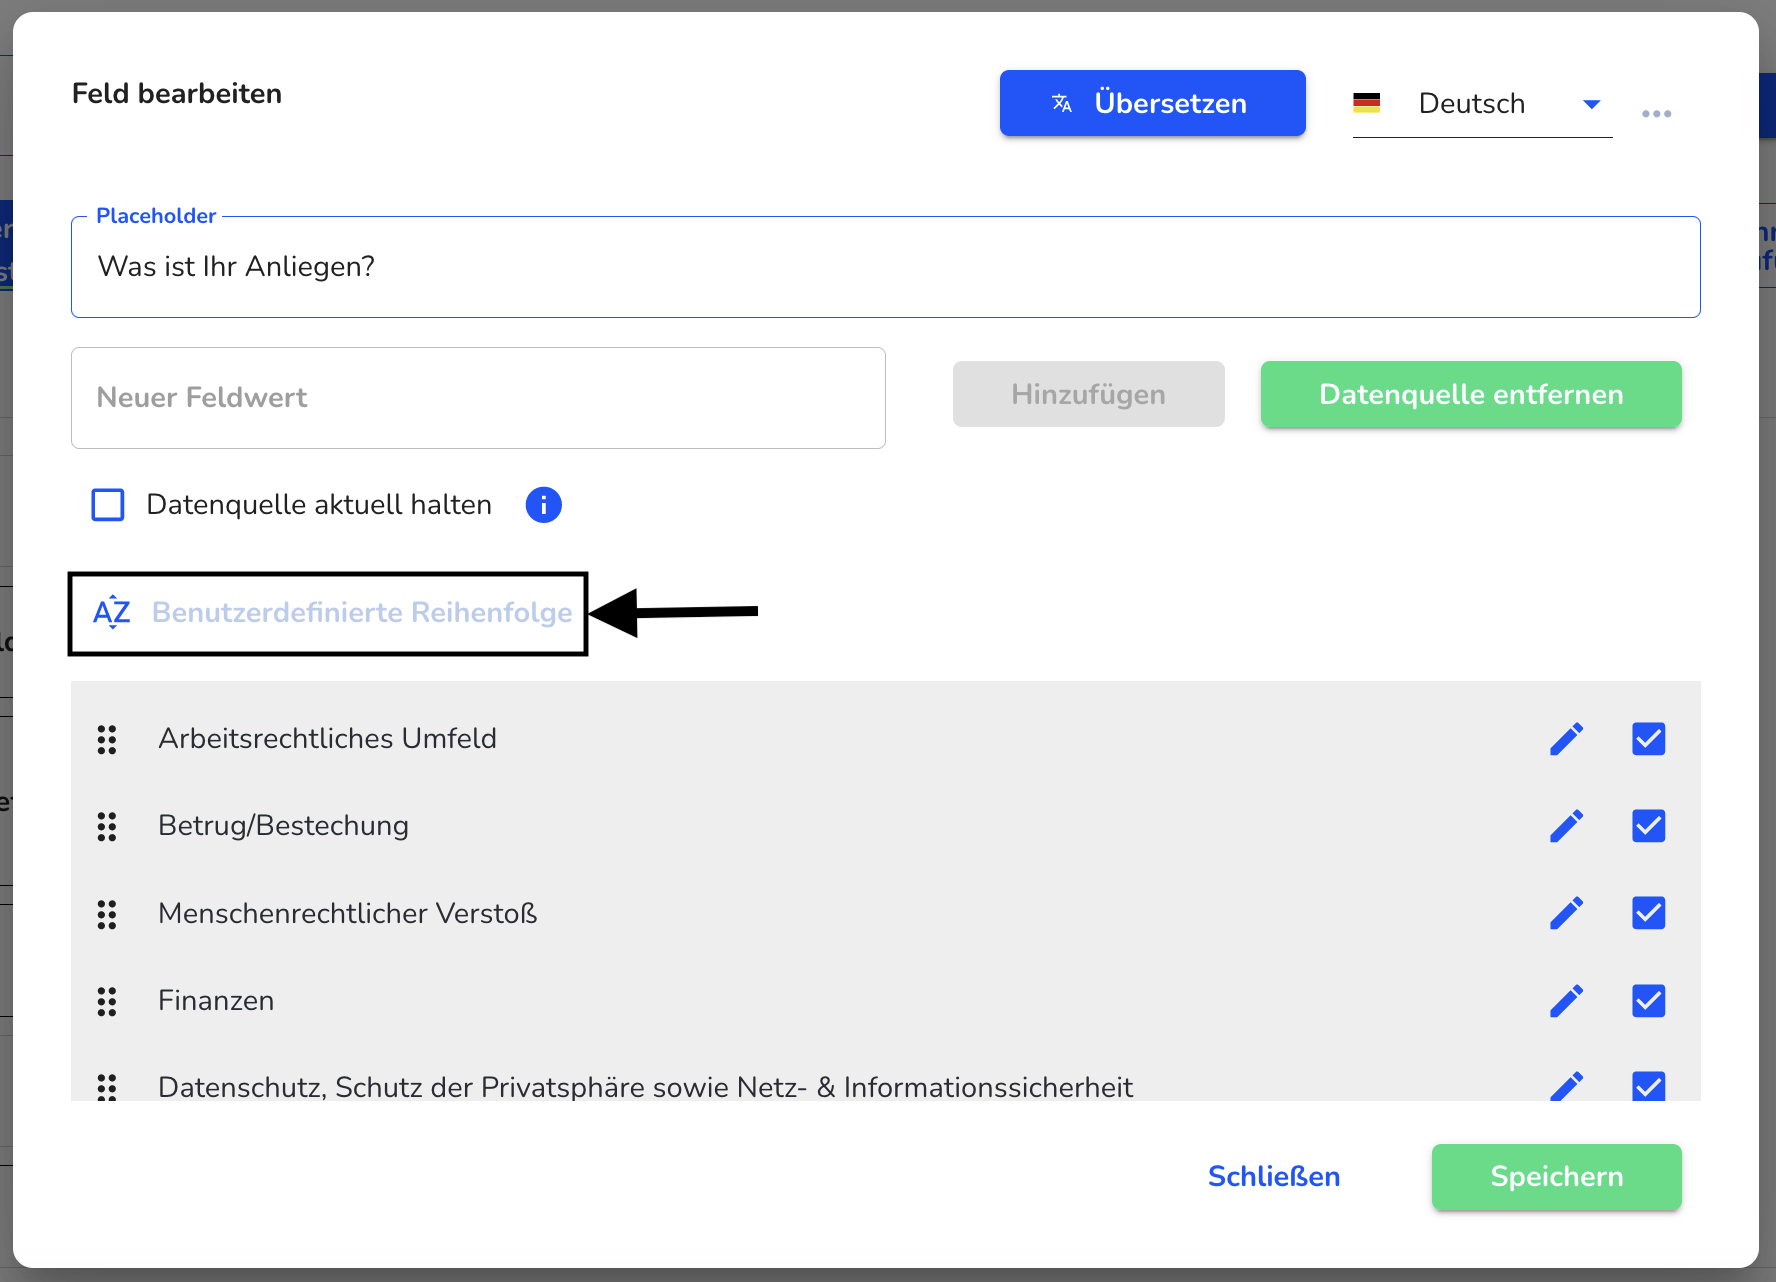Grab drag handle of Finanzen row

107,1001
